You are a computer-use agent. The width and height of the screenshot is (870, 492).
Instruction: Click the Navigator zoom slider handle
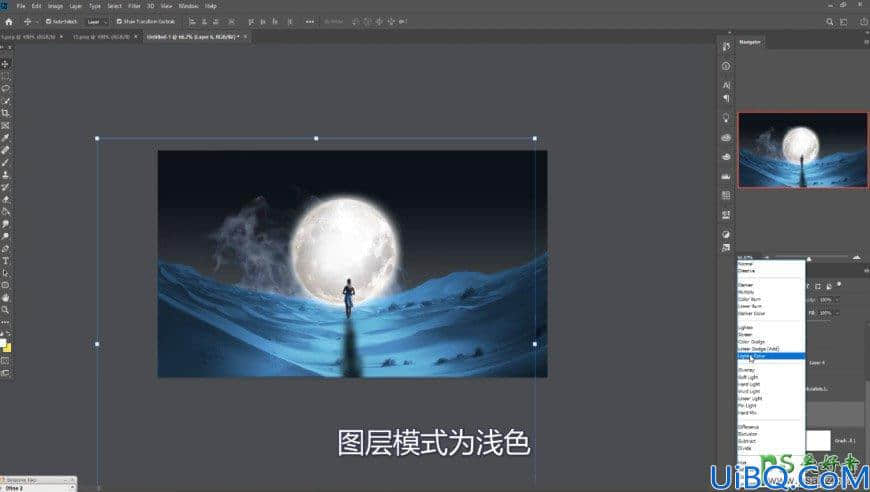809,258
